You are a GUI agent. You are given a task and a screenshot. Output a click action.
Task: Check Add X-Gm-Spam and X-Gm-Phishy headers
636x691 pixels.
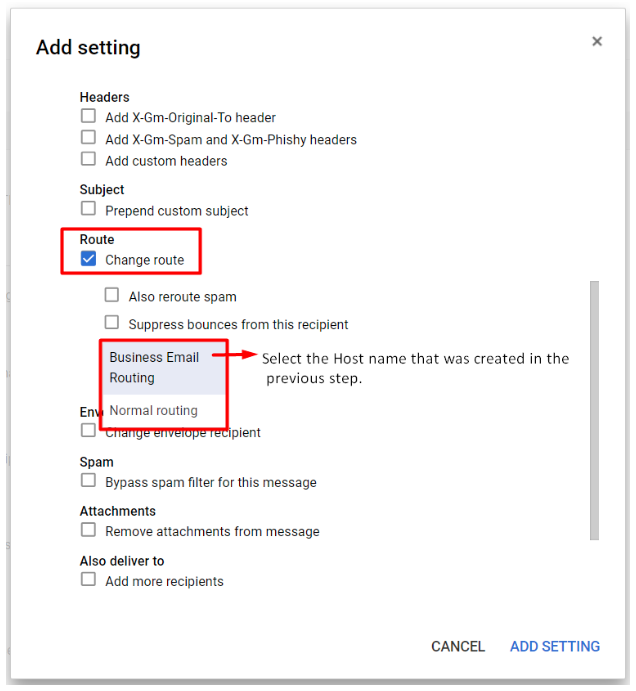(88, 137)
